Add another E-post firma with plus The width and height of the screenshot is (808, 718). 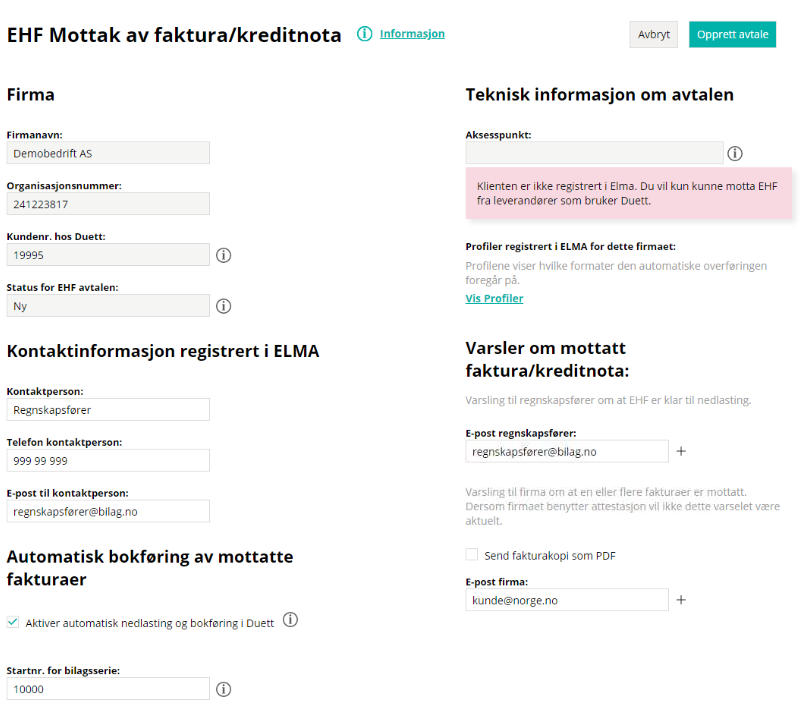point(681,600)
